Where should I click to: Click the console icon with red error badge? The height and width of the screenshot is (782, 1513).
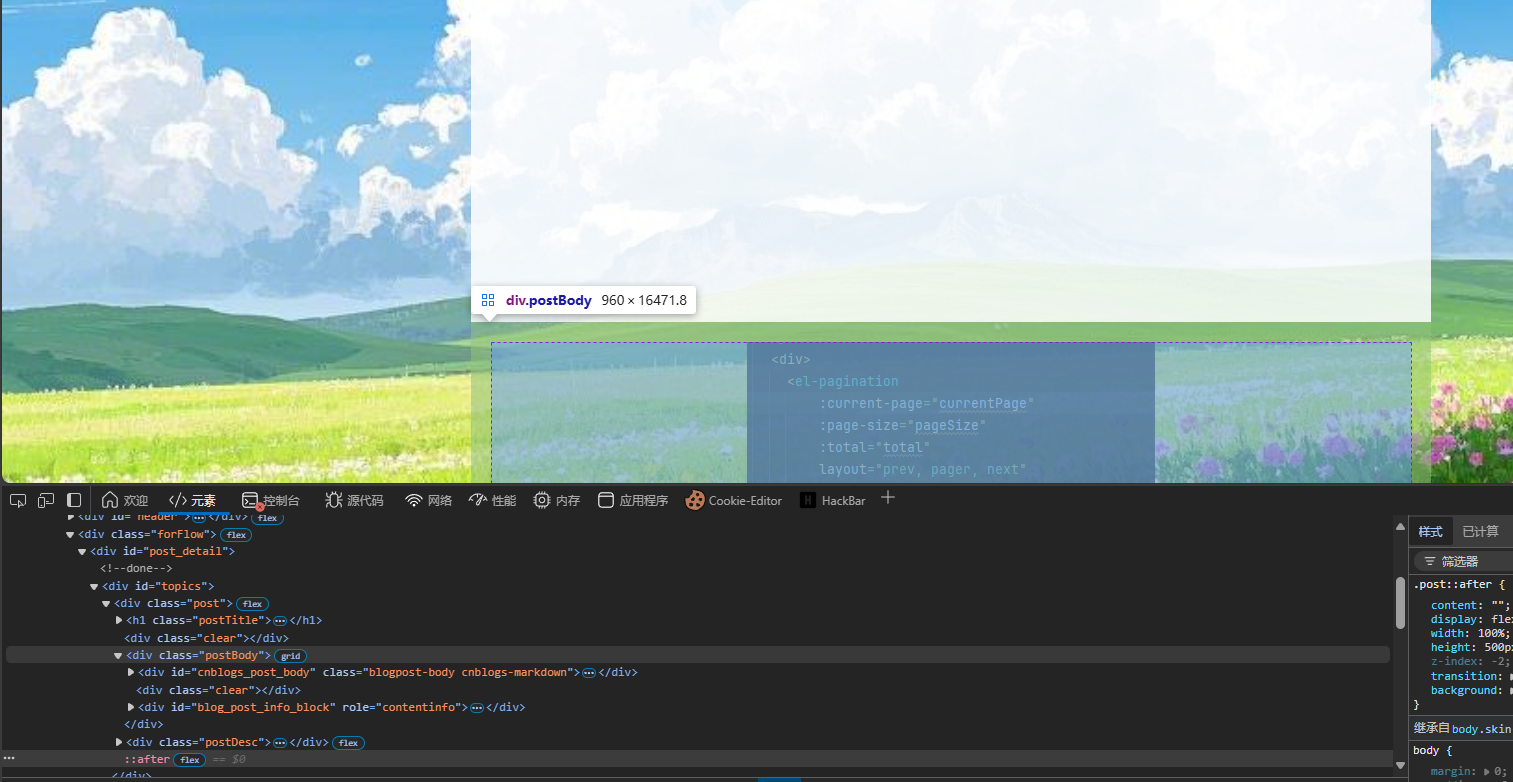(x=251, y=500)
